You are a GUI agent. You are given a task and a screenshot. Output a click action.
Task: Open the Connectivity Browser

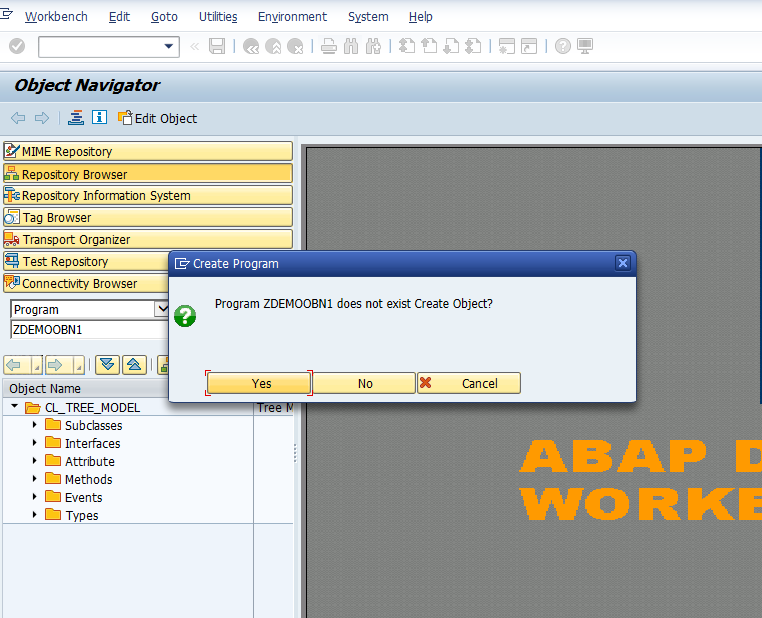point(86,283)
